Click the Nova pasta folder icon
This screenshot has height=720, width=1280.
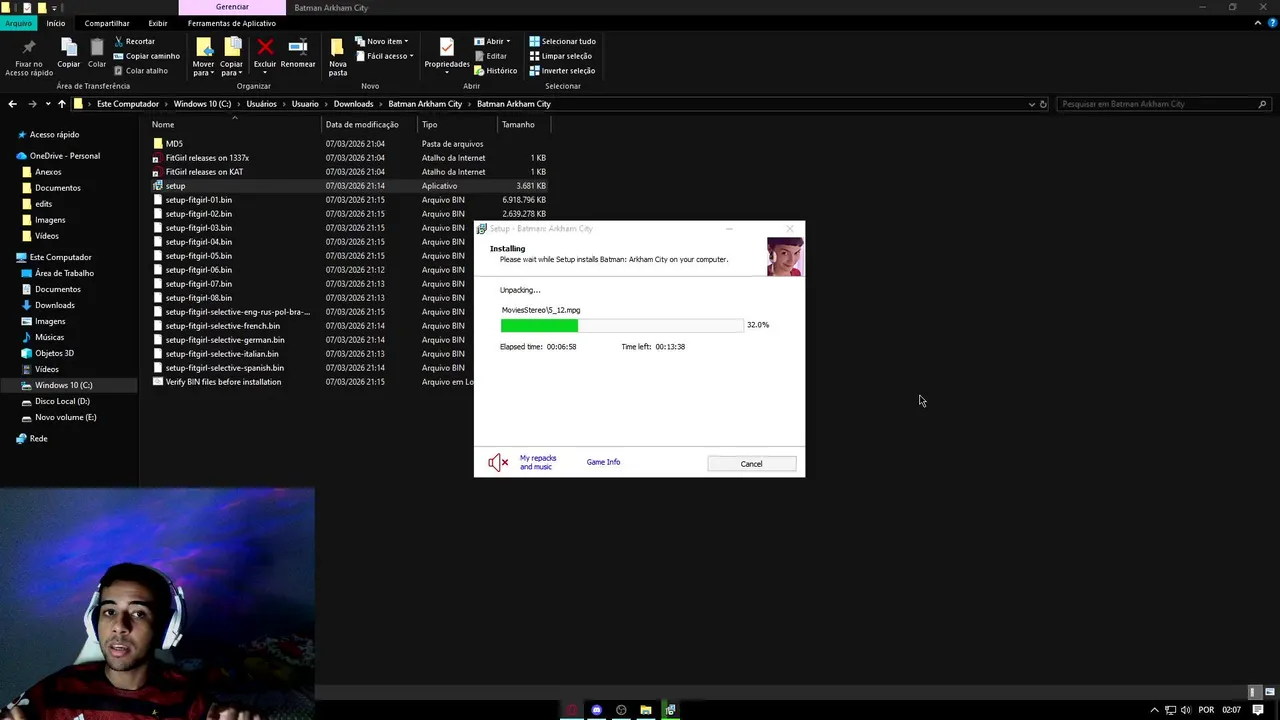(x=338, y=47)
